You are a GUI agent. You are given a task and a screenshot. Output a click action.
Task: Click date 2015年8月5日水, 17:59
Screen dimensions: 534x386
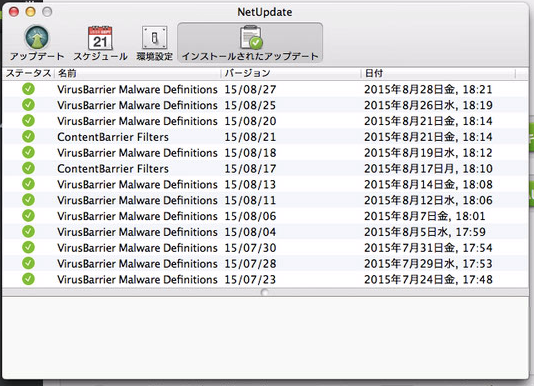point(425,232)
